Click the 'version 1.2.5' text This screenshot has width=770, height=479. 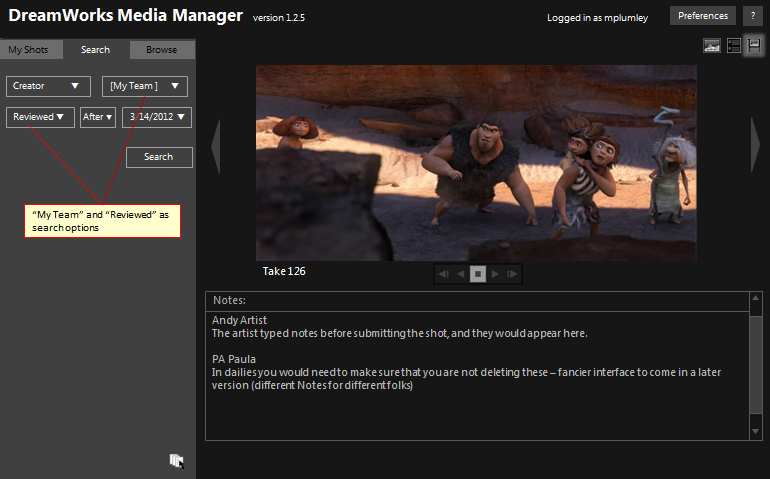pyautogui.click(x=279, y=18)
